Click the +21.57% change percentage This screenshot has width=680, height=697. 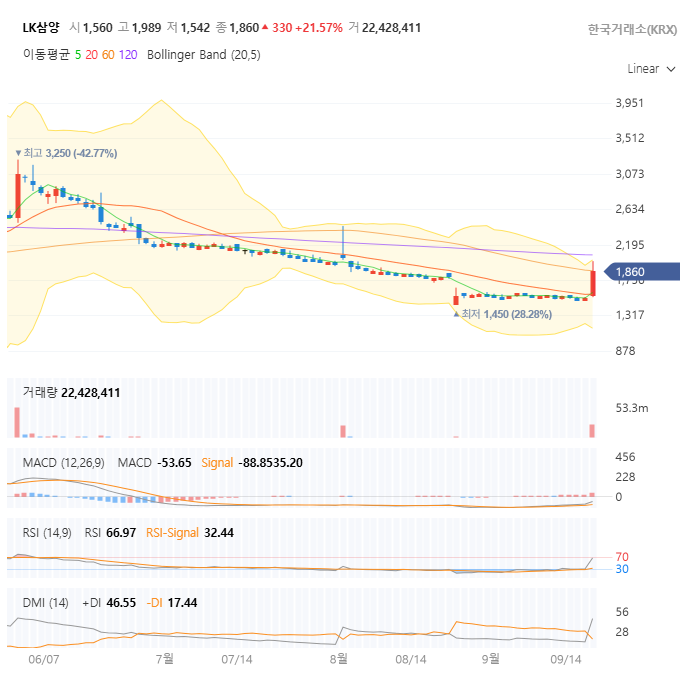point(319,28)
